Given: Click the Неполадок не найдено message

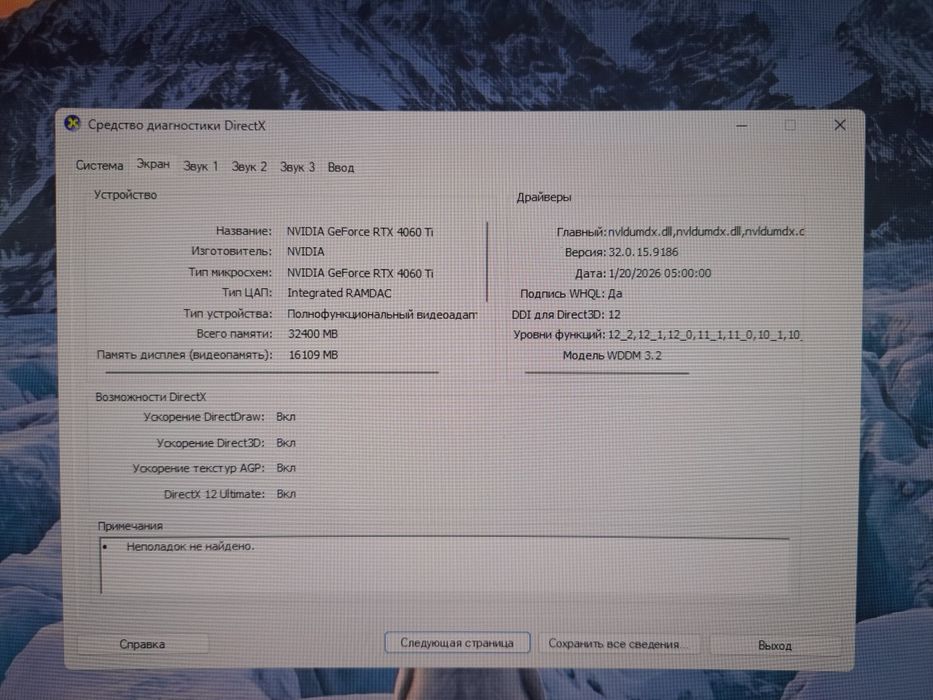Looking at the screenshot, I should 190,546.
